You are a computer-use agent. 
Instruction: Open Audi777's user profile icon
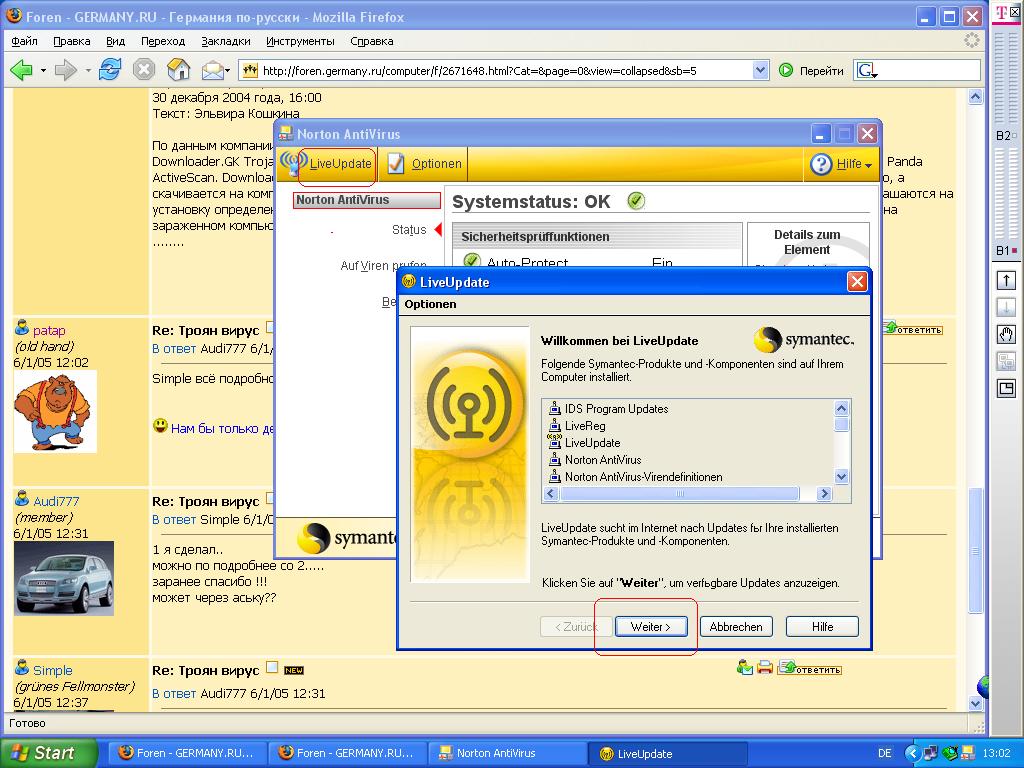22,499
